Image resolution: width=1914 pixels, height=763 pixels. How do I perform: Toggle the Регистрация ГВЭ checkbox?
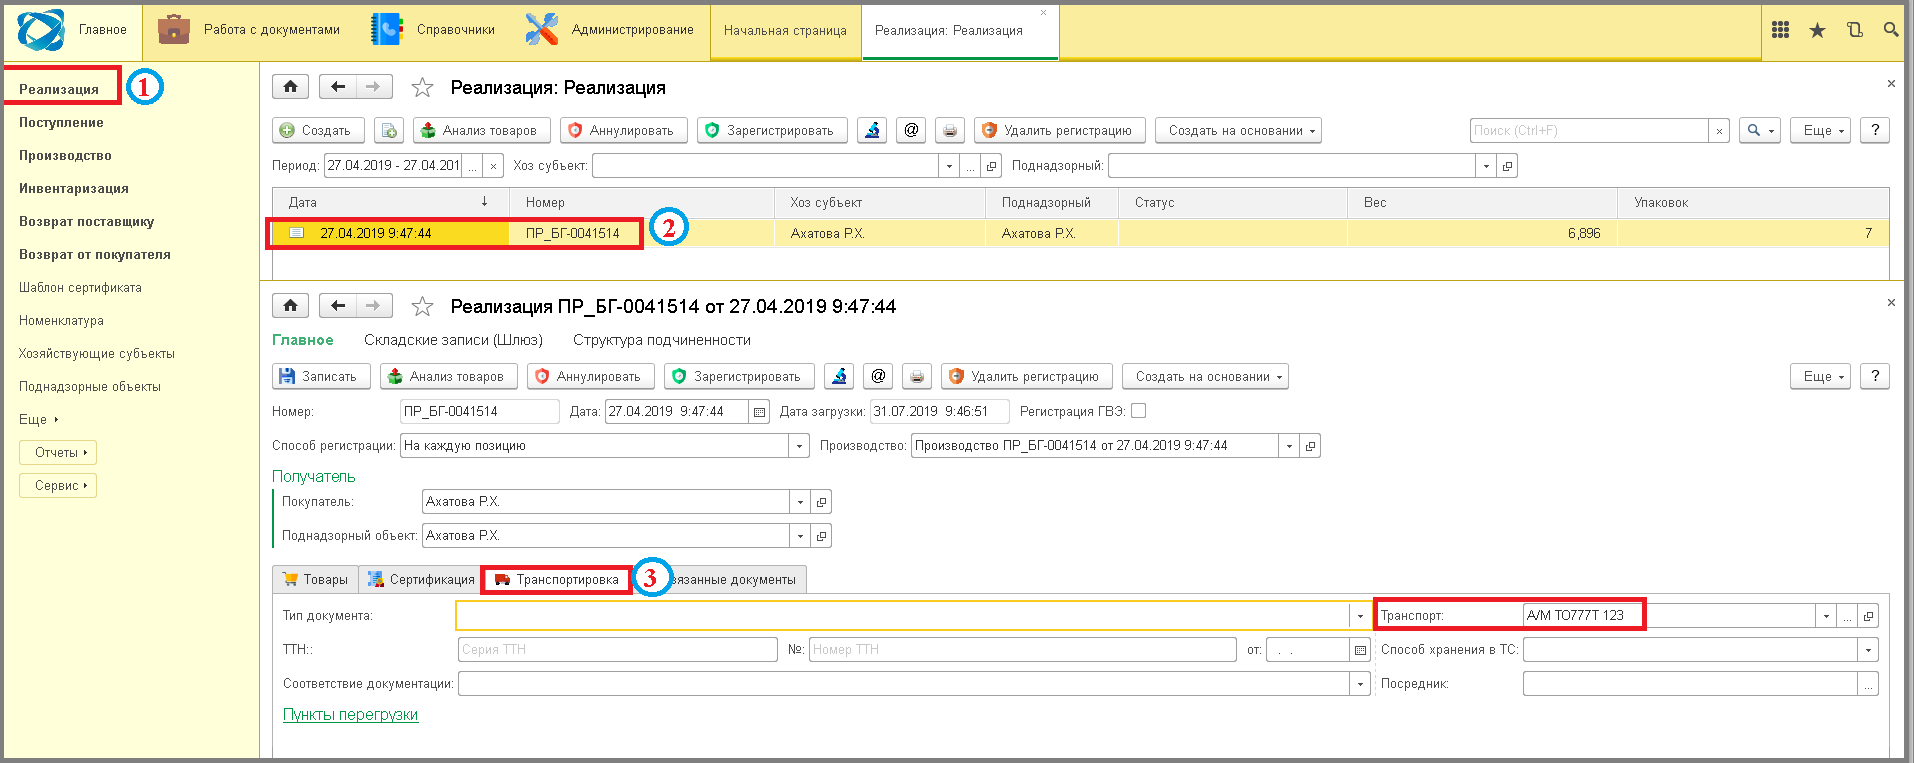pos(1138,411)
